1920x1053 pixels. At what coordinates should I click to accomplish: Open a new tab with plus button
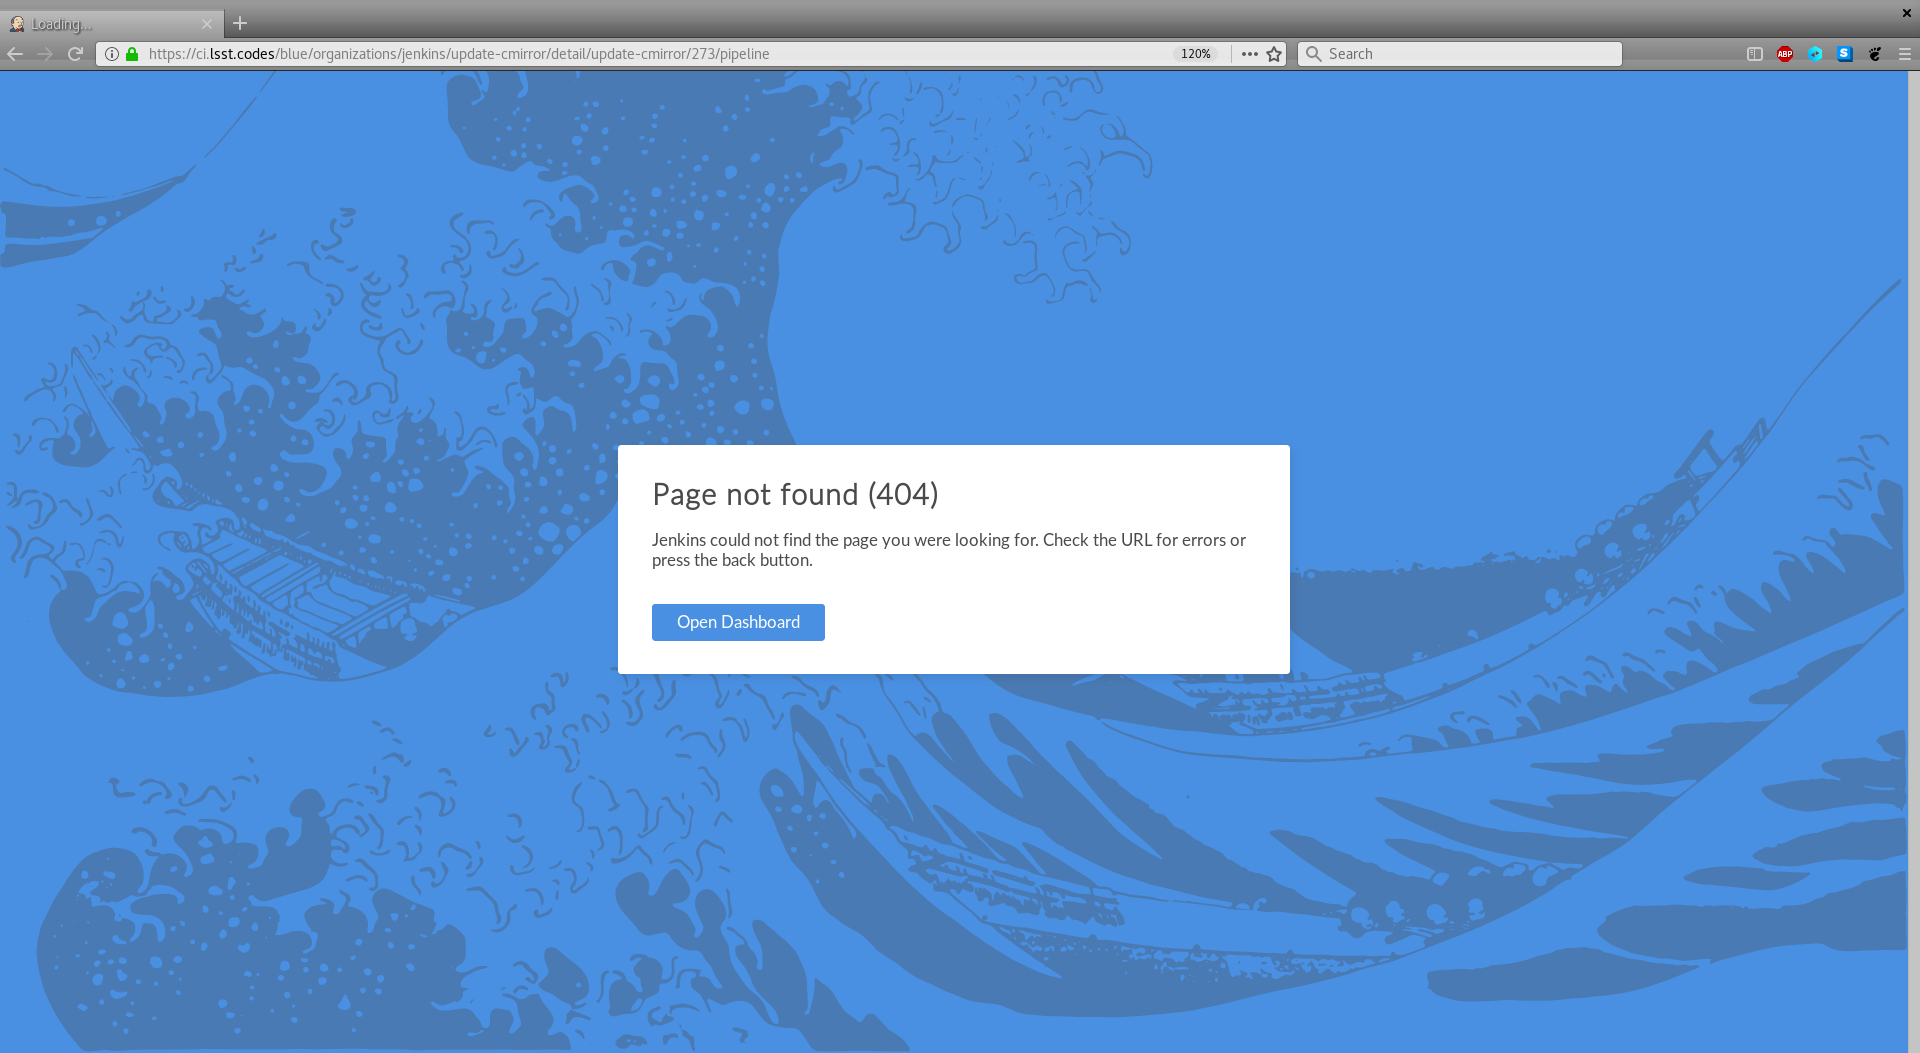point(240,23)
